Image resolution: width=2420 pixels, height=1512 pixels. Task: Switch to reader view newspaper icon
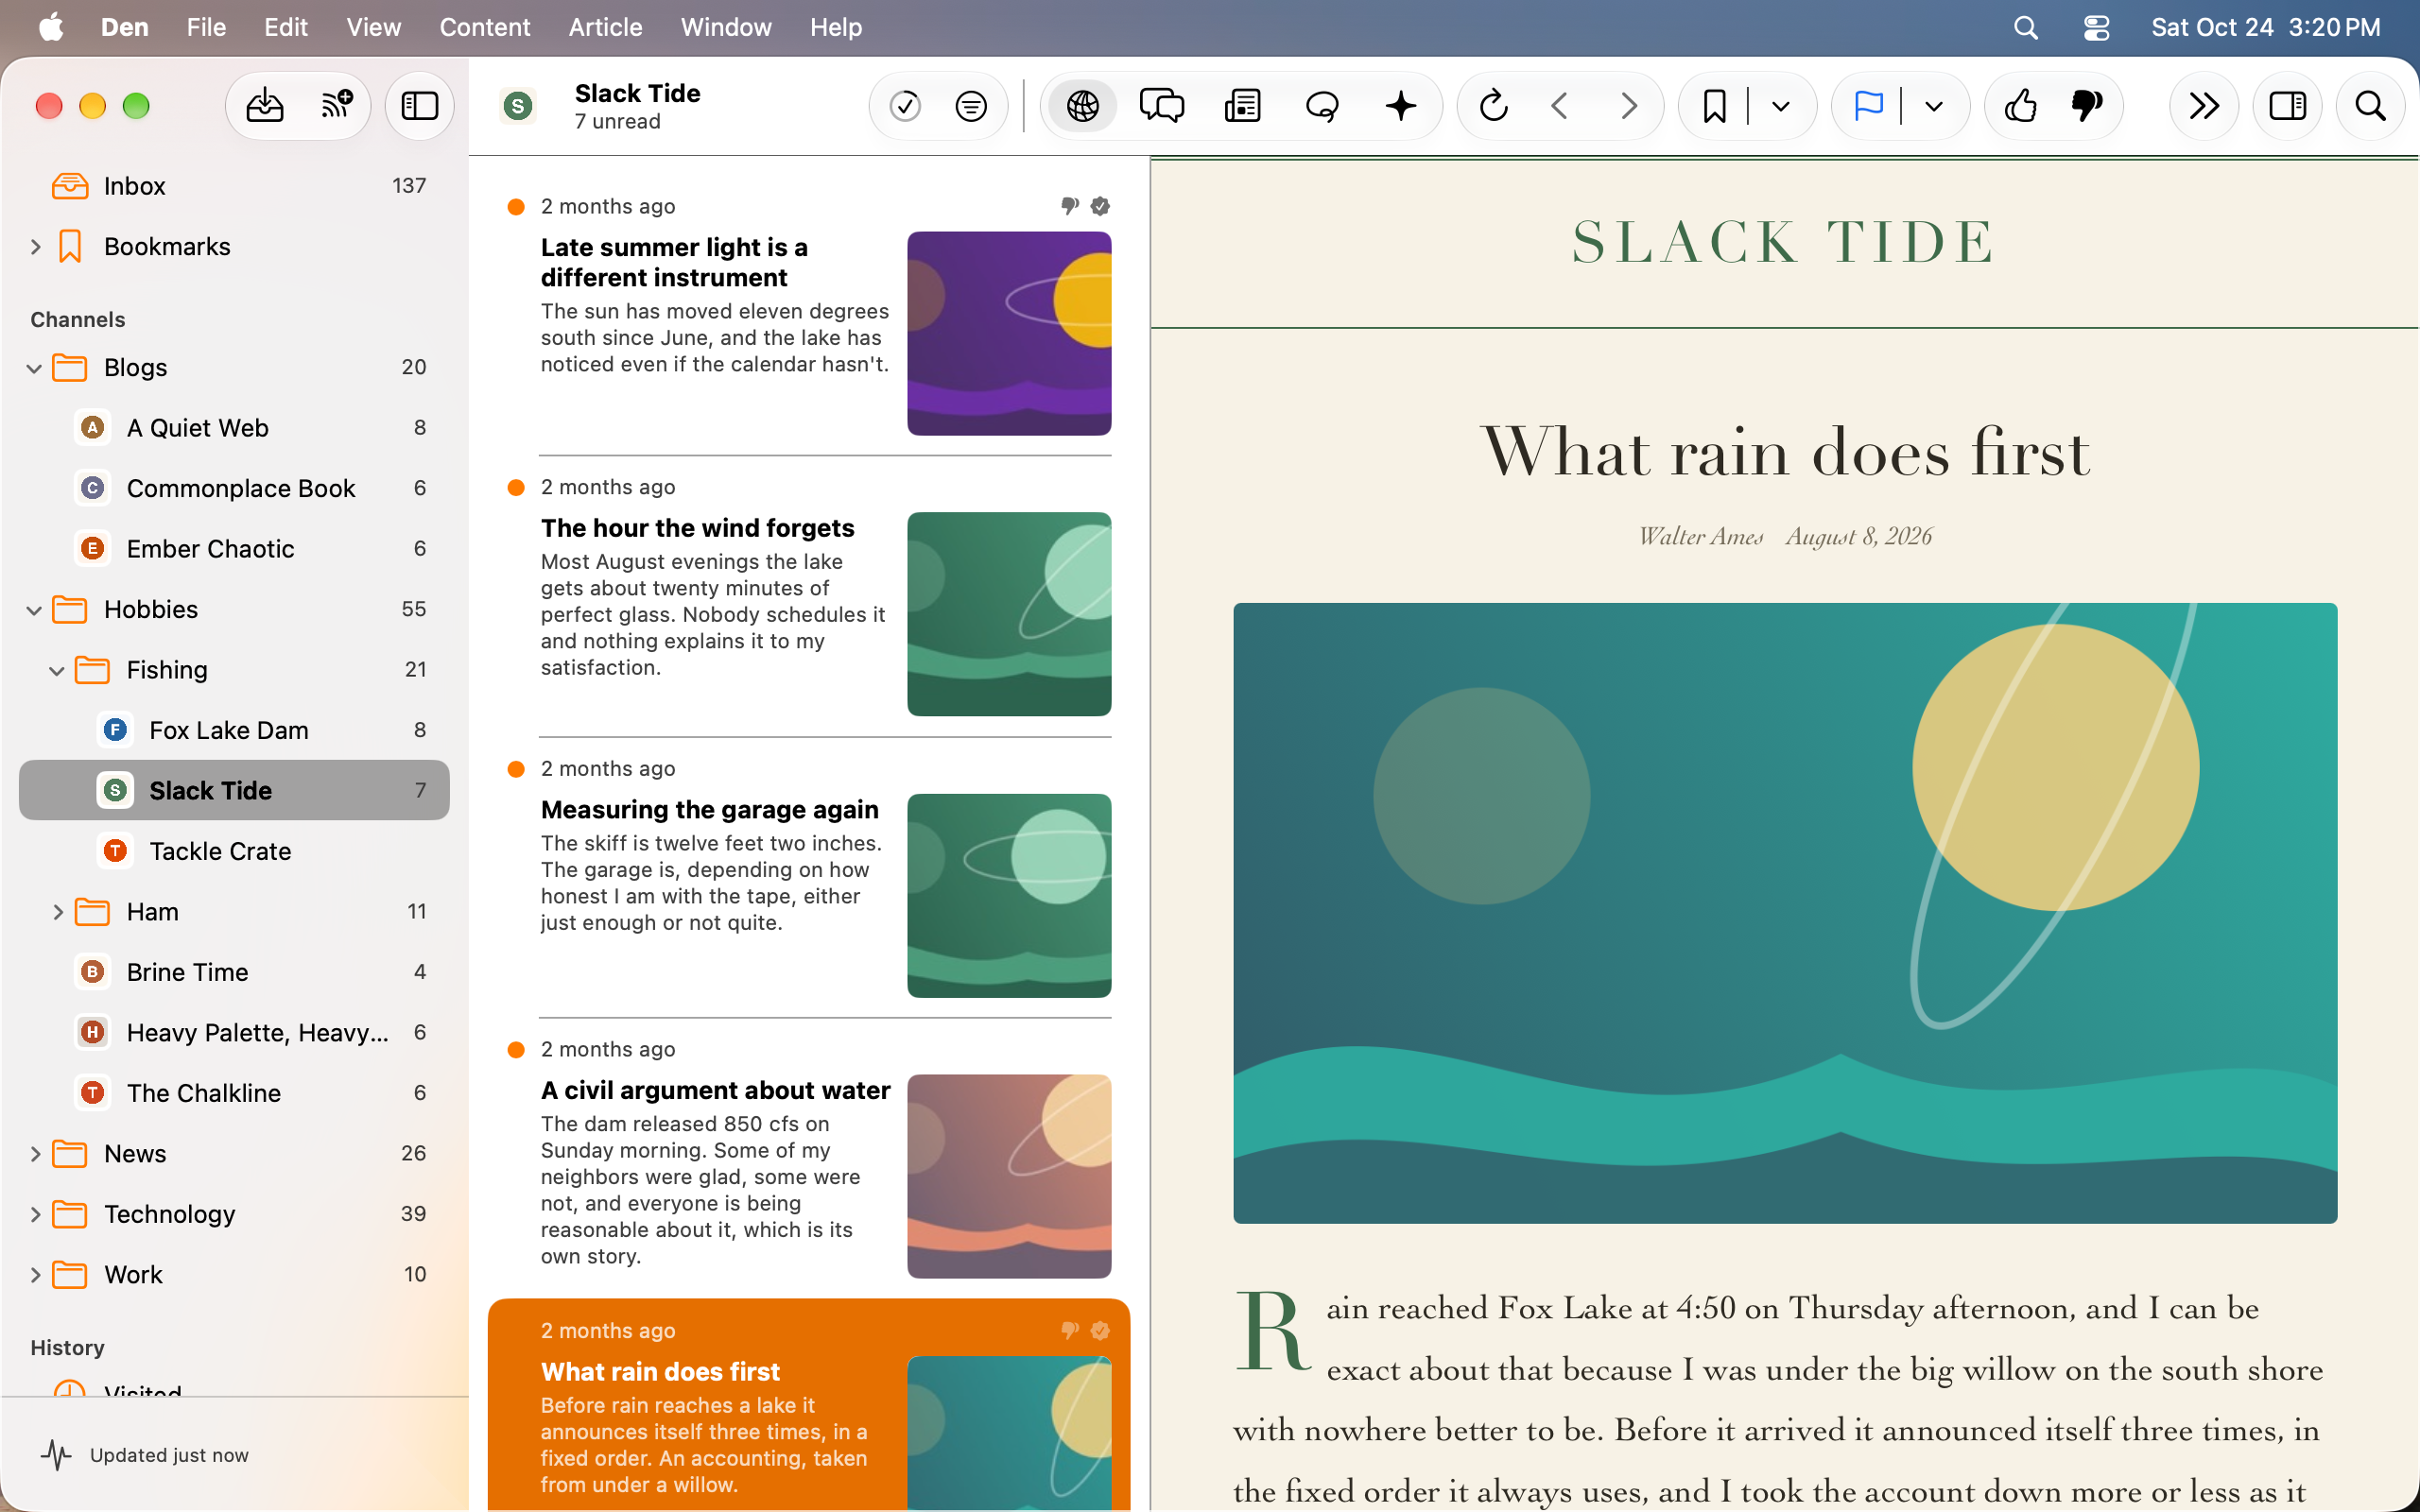pos(1242,105)
